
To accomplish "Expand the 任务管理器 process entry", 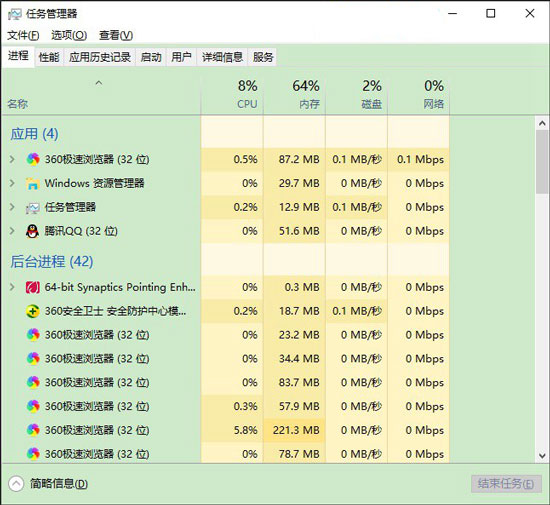I will click(12, 207).
